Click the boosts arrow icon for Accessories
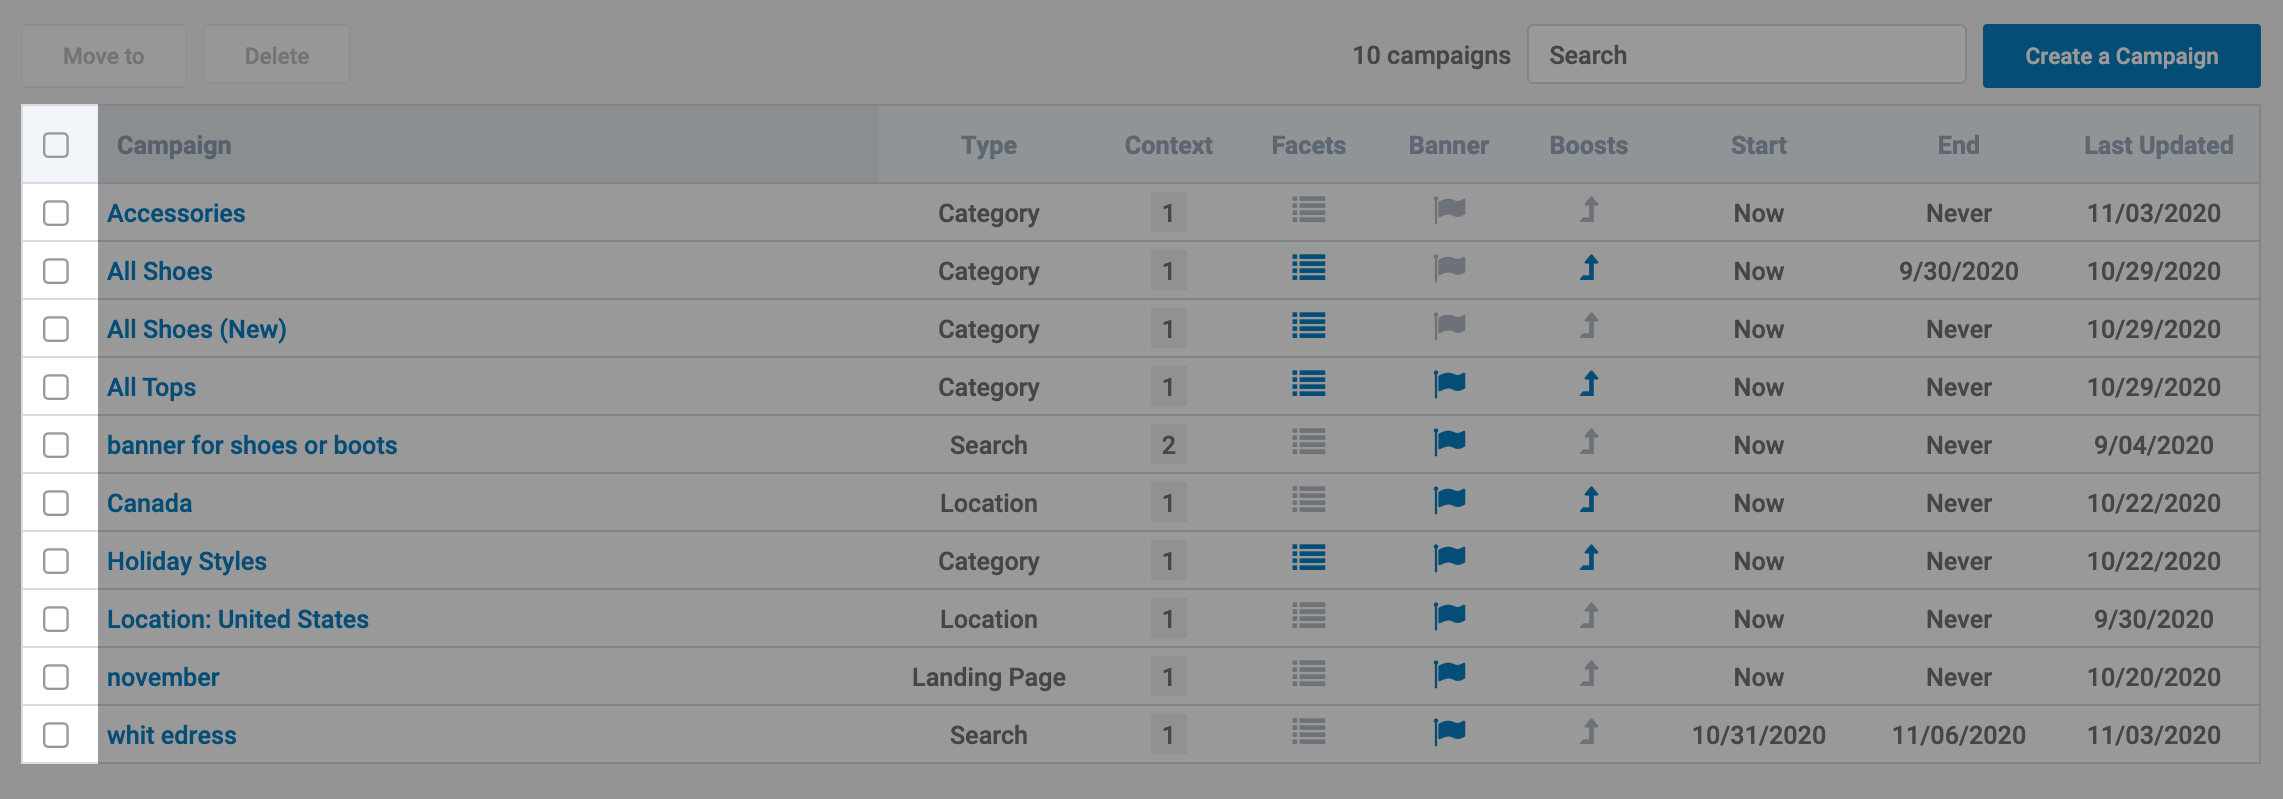This screenshot has width=2283, height=799. [1589, 210]
